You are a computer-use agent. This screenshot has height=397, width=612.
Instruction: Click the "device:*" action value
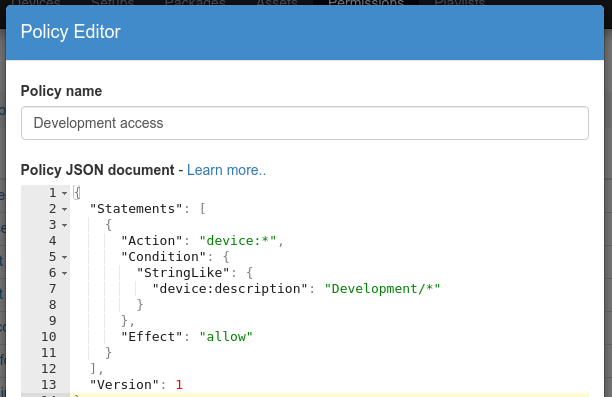click(238, 240)
